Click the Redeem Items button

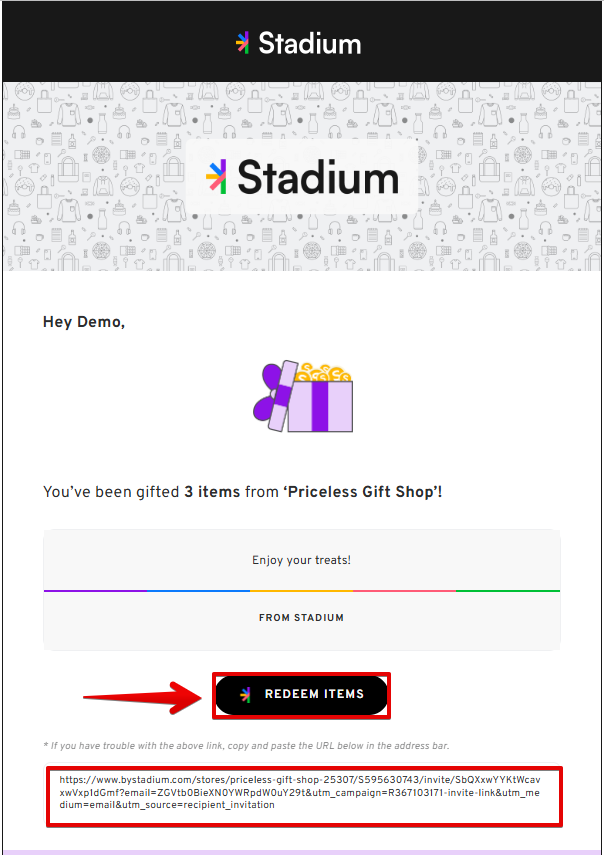click(301, 695)
